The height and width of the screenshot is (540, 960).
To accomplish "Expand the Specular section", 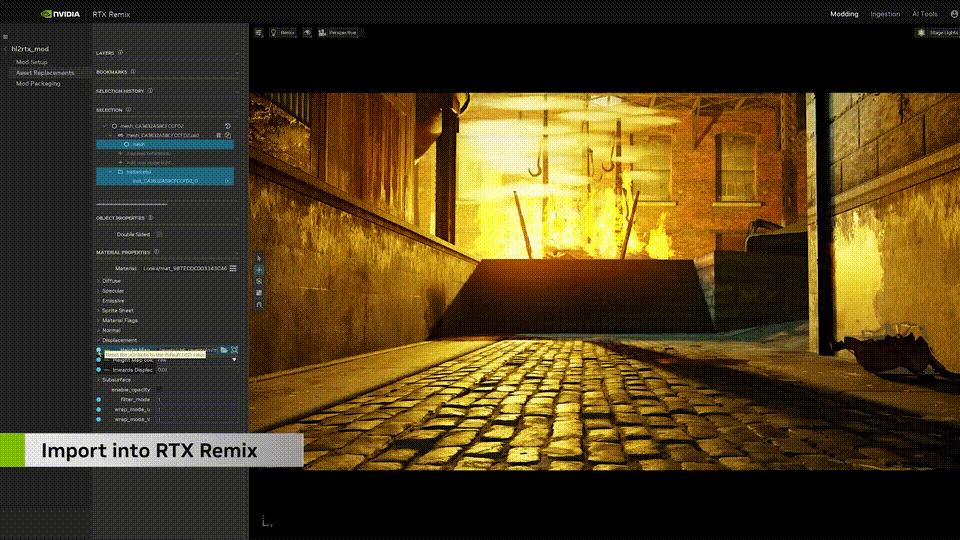I will [113, 291].
